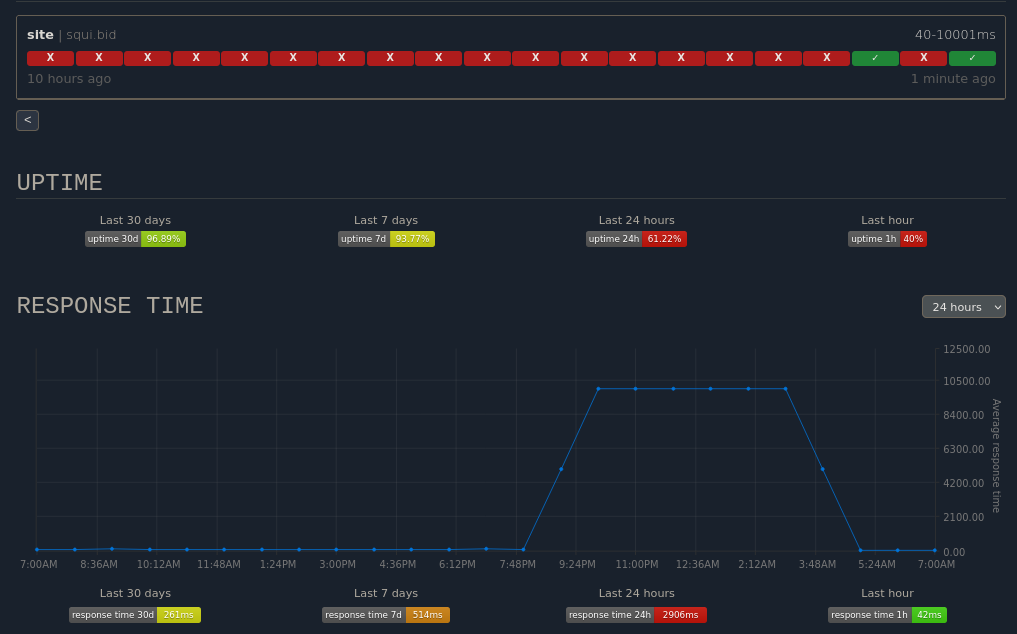Click the uptime 1h 40% badge
The image size is (1017, 634).
point(887,239)
